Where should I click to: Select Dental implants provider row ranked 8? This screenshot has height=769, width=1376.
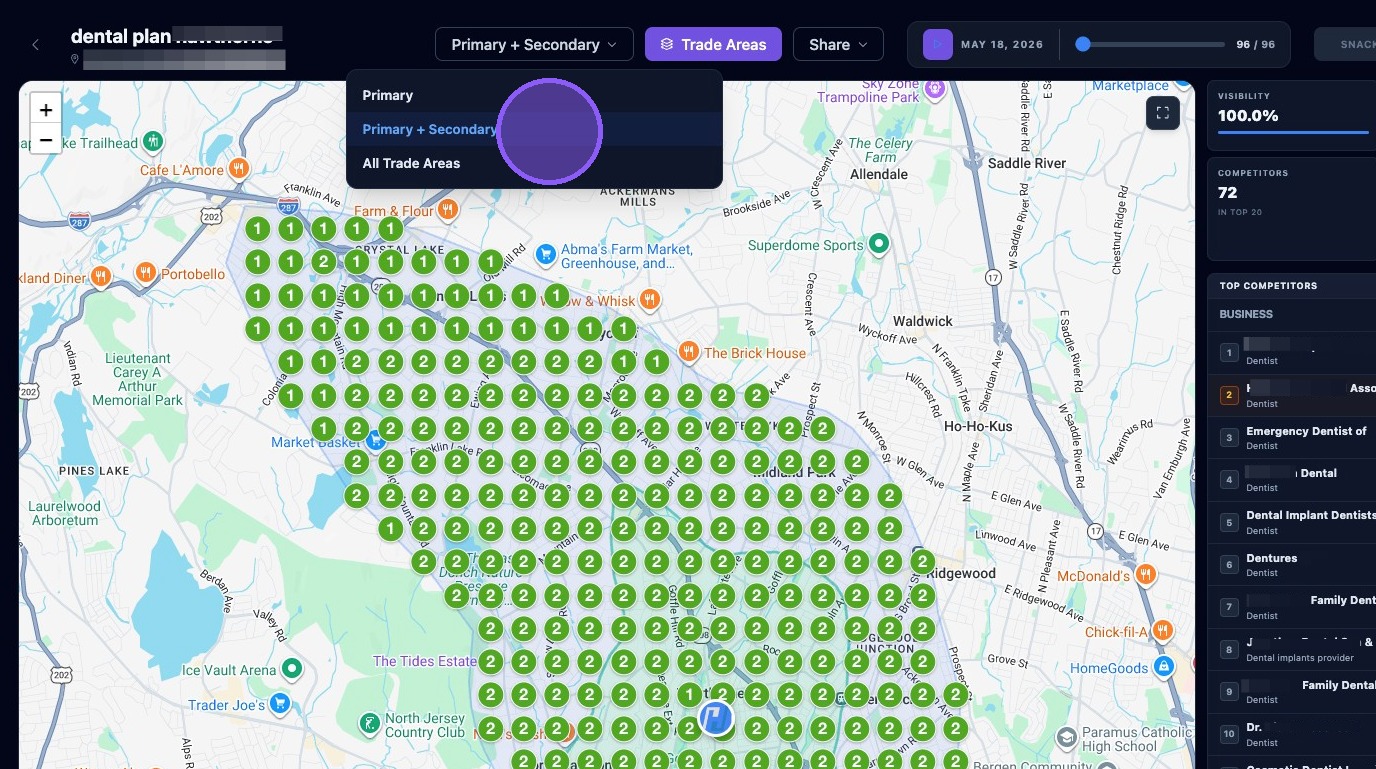pos(1292,650)
